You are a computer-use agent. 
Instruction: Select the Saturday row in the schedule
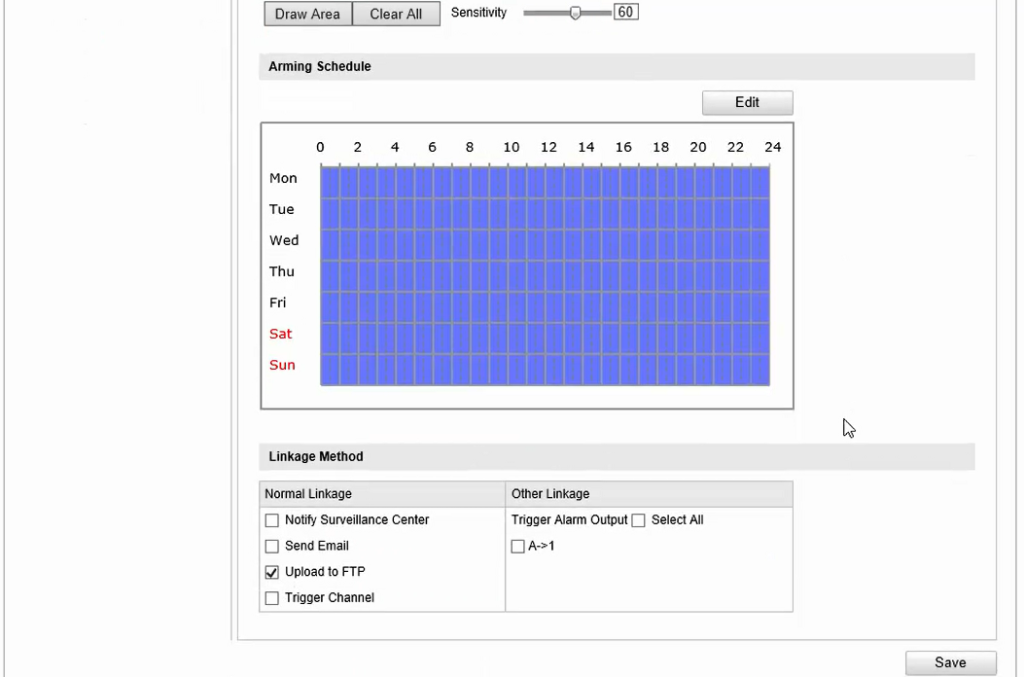click(x=545, y=334)
